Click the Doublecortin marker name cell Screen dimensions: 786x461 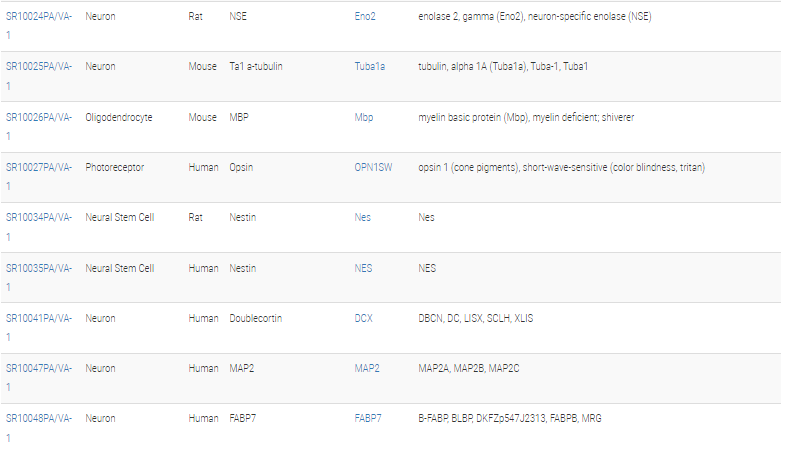point(255,318)
